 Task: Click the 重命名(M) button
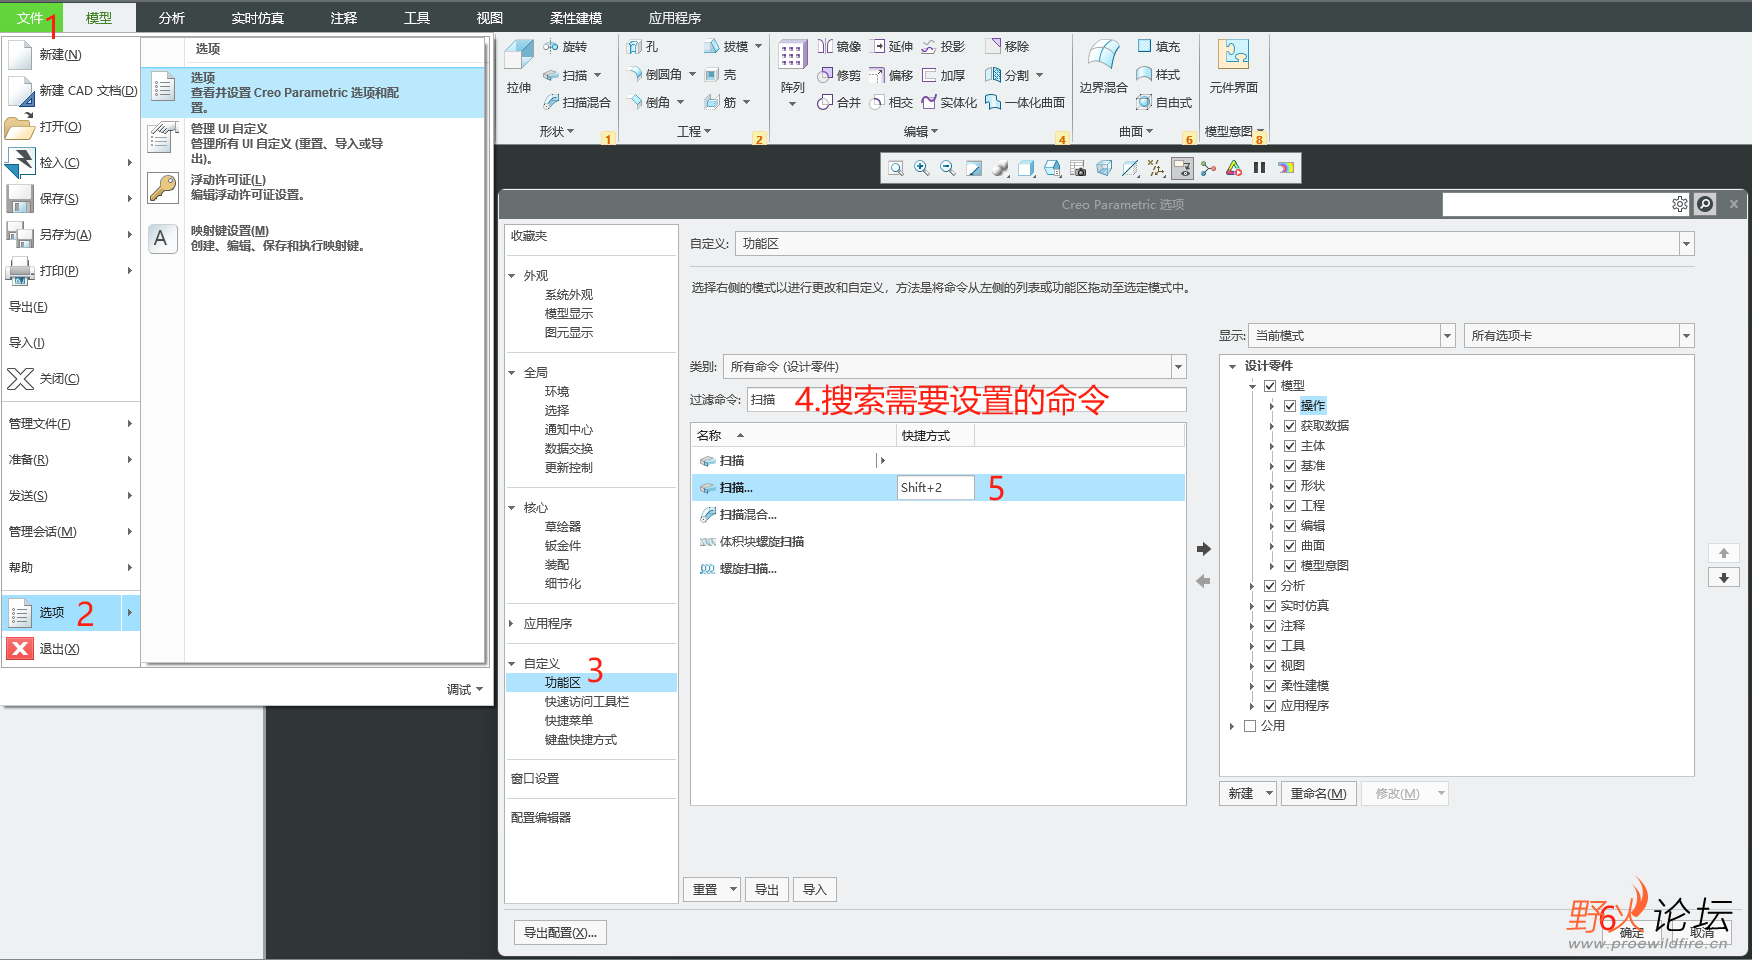tap(1318, 794)
